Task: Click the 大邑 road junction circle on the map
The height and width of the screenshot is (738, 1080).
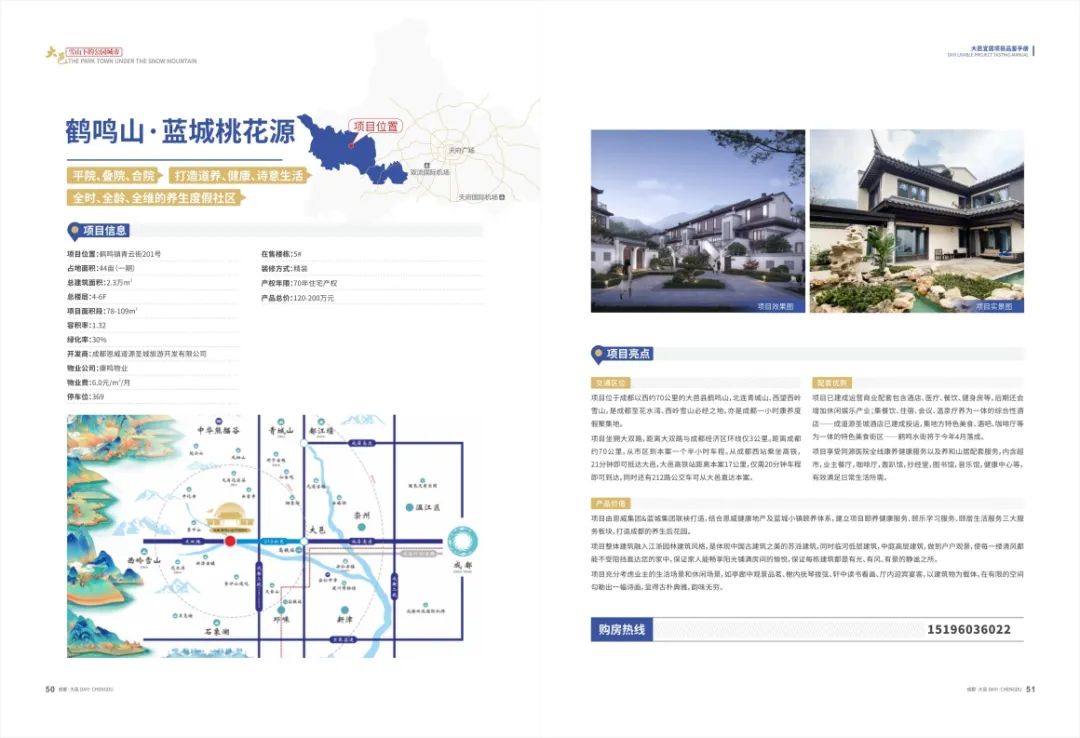Action: 303,541
